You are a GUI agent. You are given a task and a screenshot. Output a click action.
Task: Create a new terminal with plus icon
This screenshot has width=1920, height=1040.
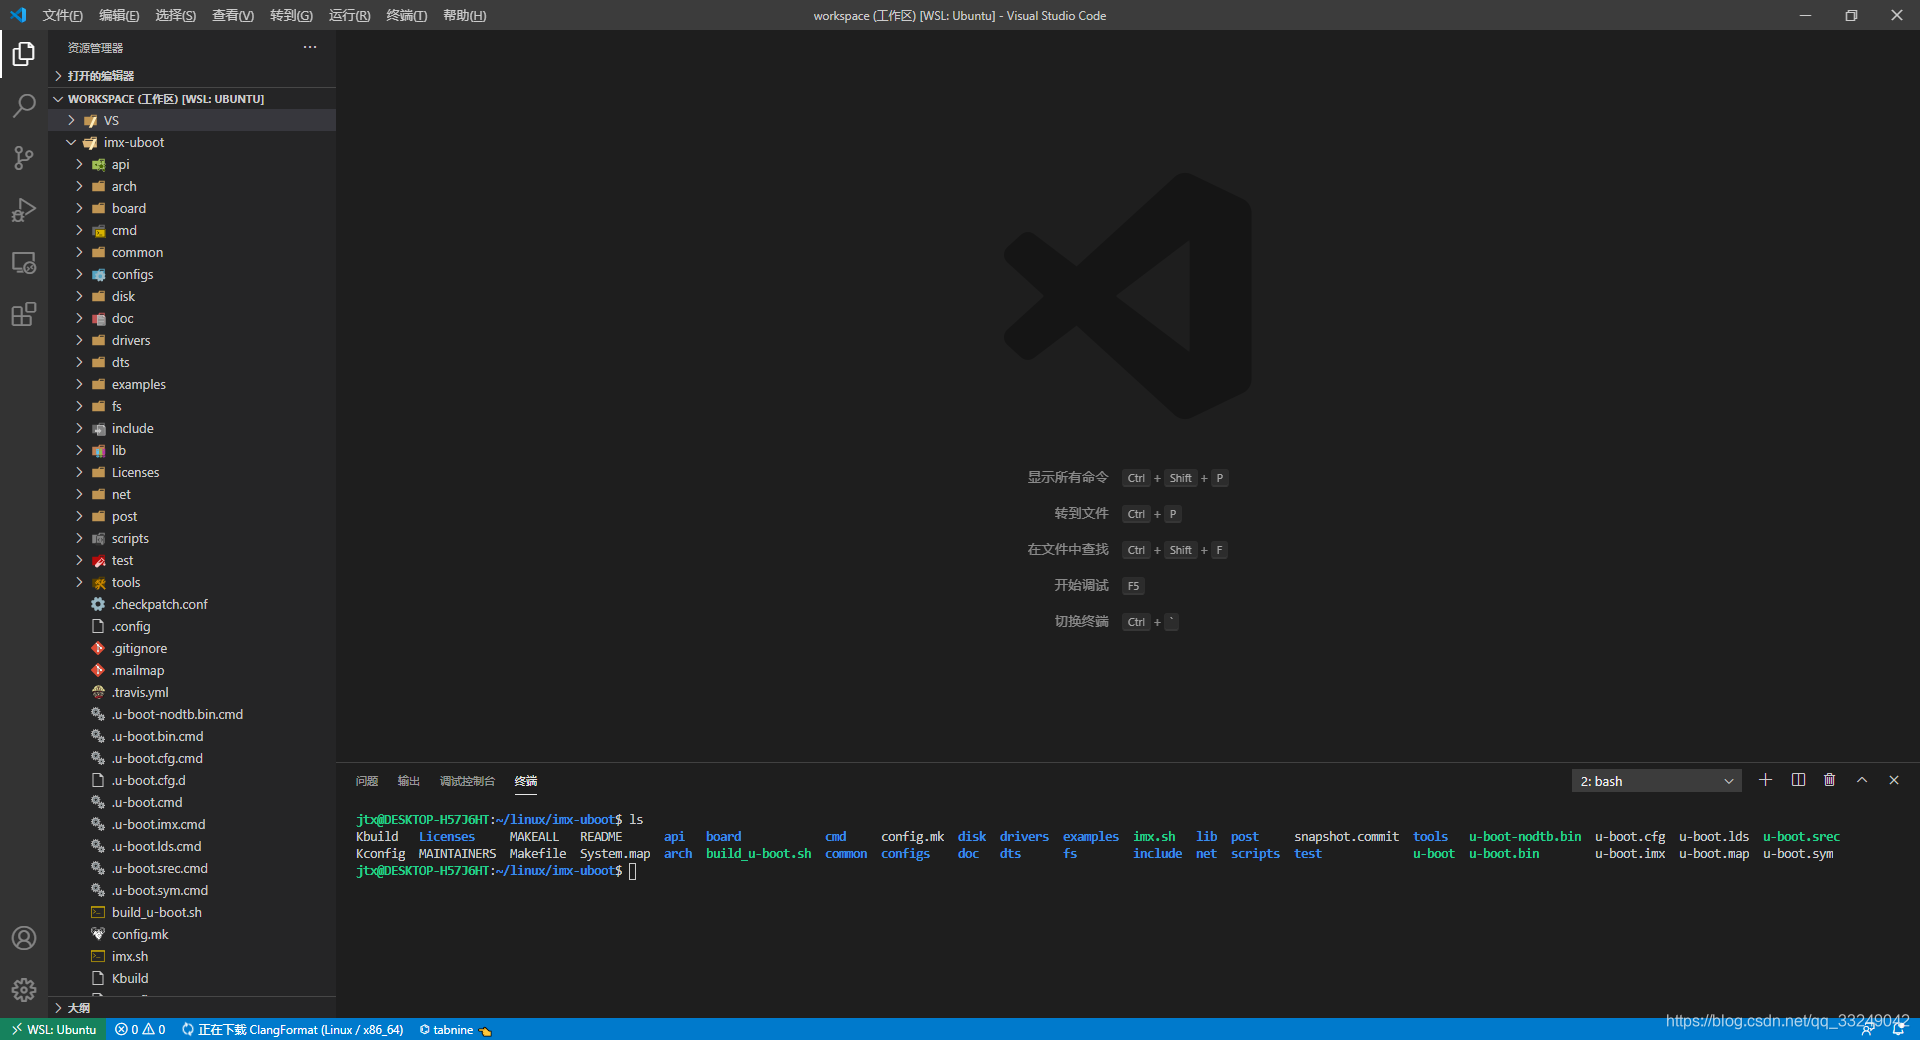1765,780
